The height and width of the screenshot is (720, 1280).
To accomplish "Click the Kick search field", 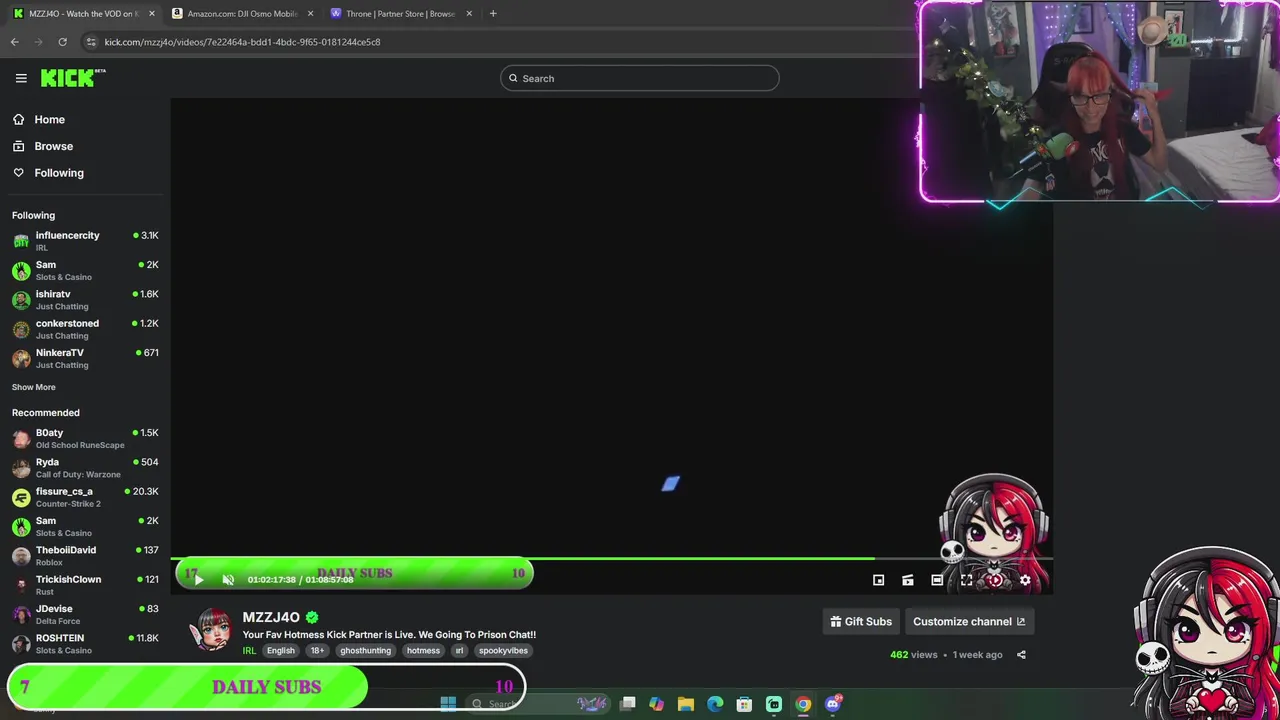I will point(640,78).
